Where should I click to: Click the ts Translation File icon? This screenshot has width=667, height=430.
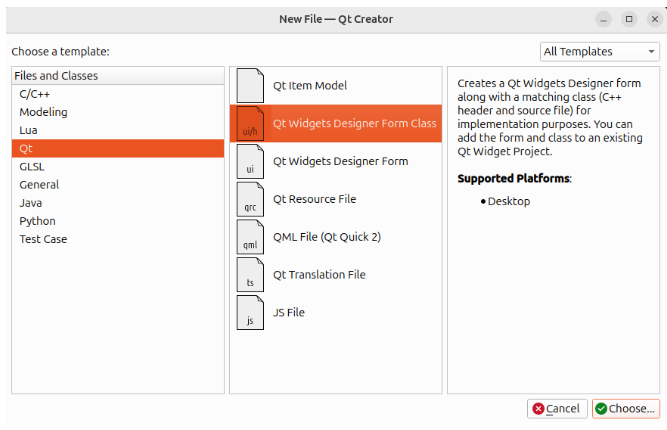click(x=250, y=275)
